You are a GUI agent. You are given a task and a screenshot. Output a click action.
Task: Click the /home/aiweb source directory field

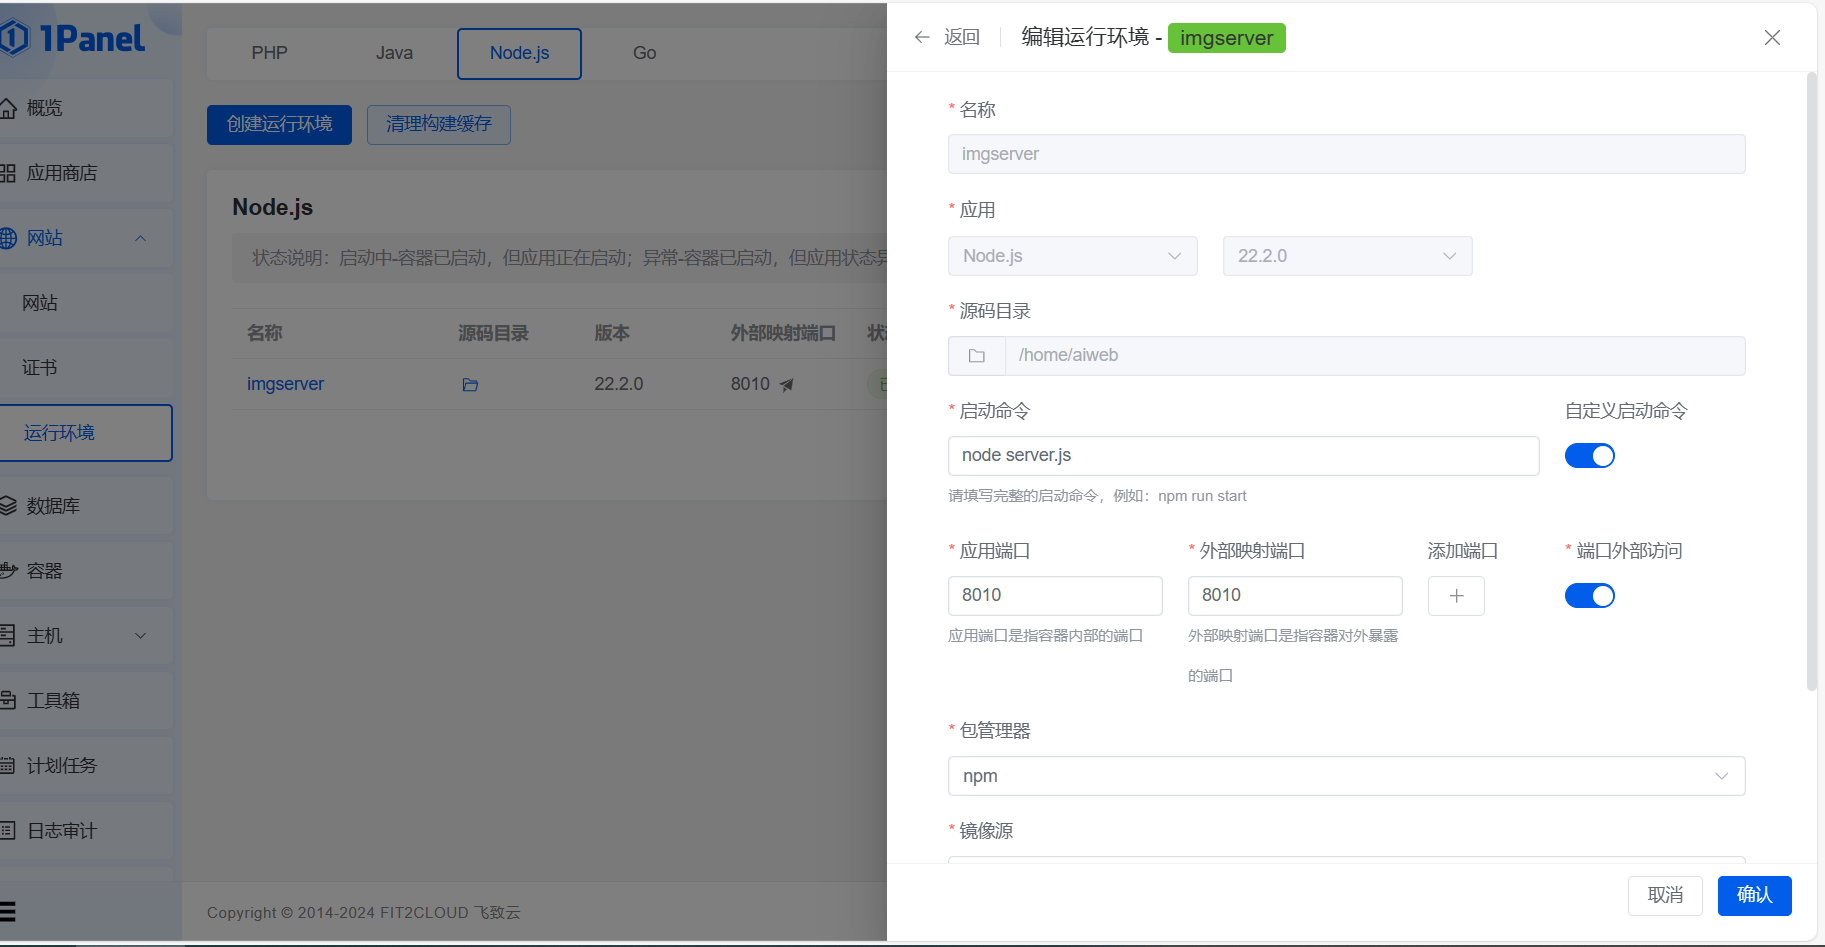tap(1375, 356)
